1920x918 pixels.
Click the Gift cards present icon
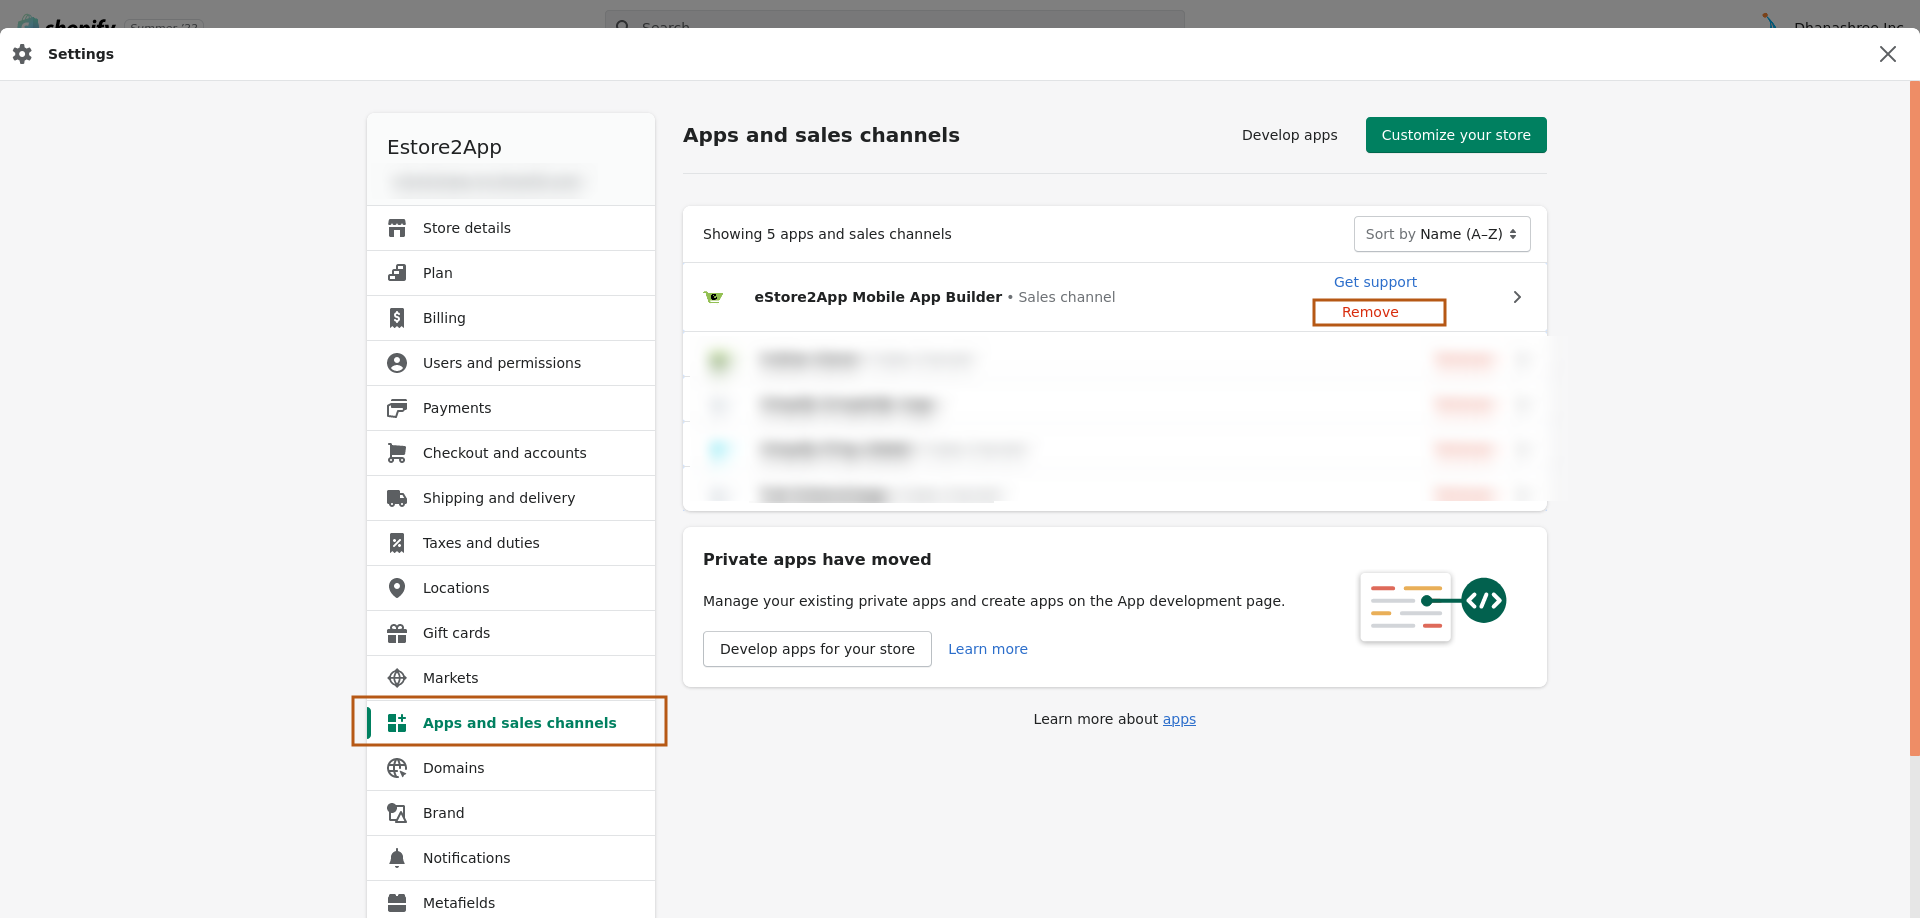pyautogui.click(x=397, y=633)
